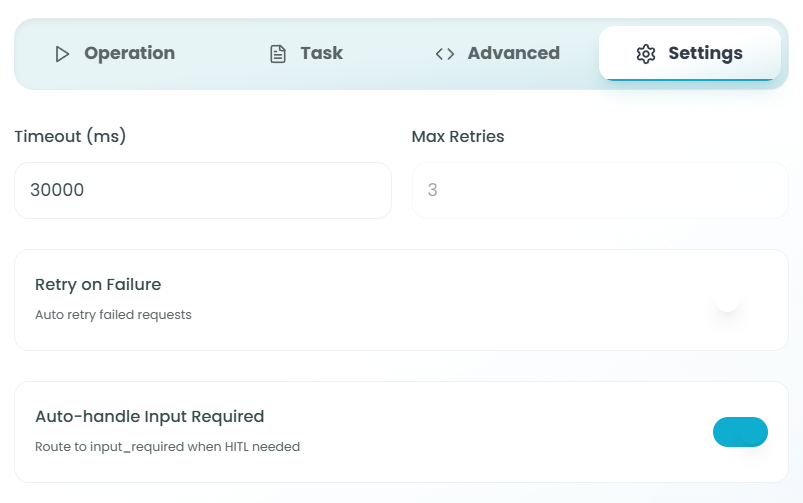Click 'Route to input_required when HITL needed' text
This screenshot has width=803, height=503.
coord(167,447)
